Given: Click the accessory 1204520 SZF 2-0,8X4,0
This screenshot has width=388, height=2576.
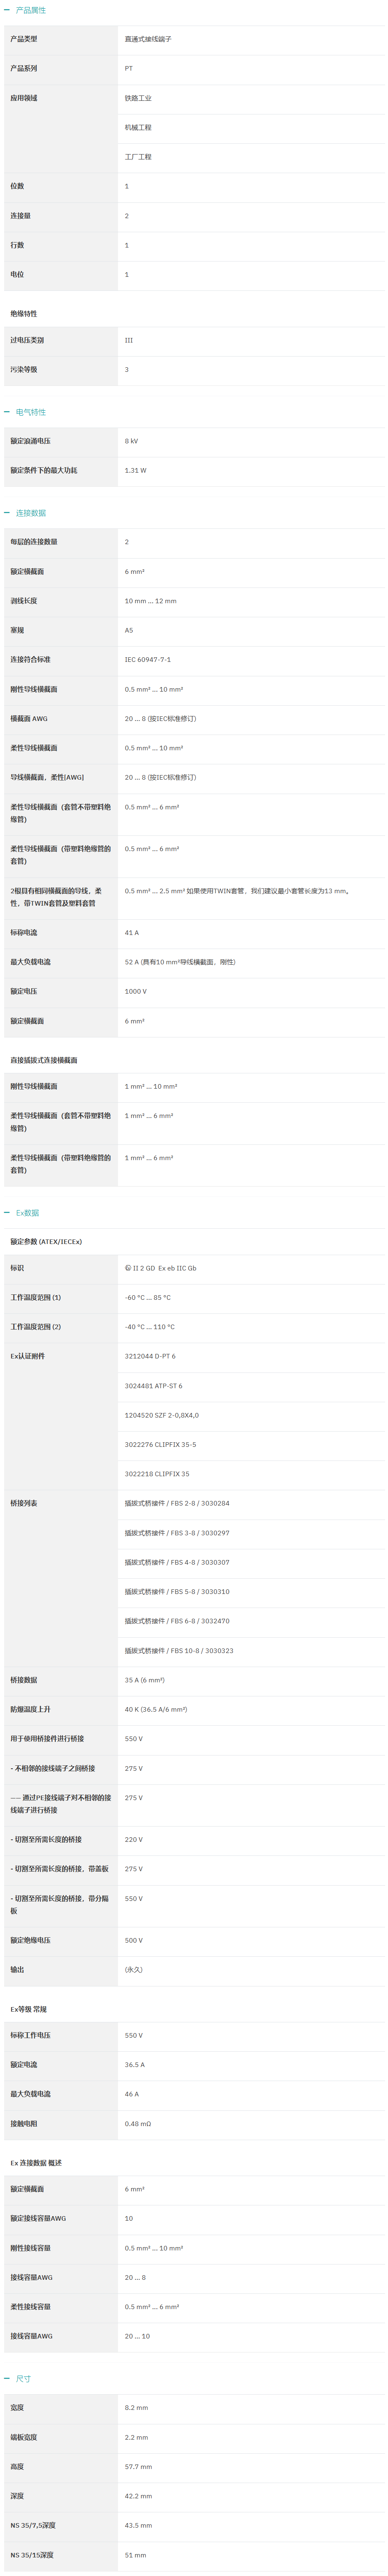Looking at the screenshot, I should point(162,1415).
